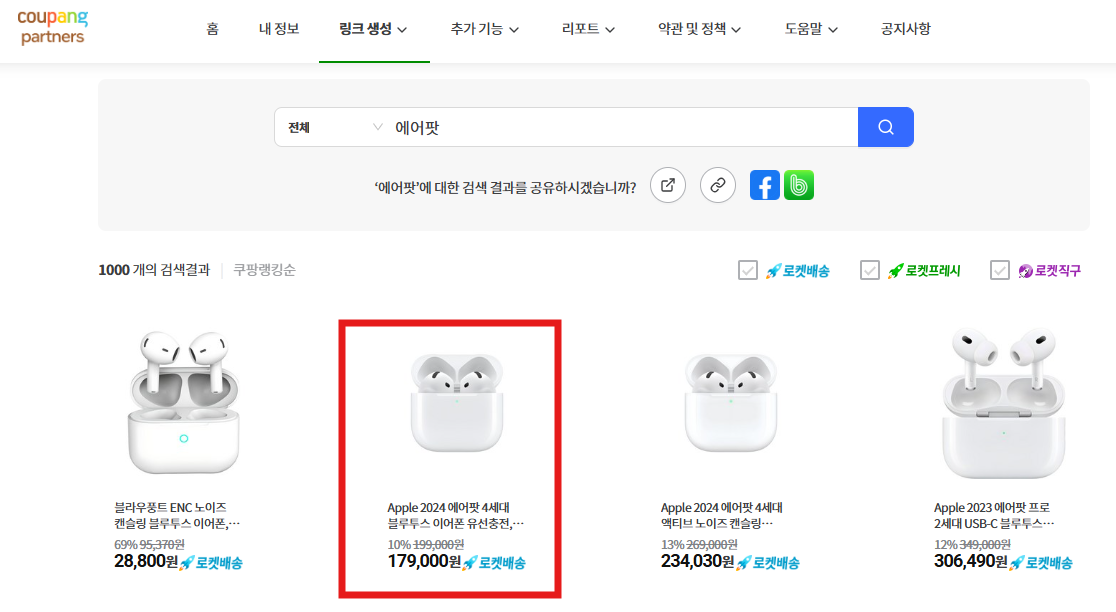
Task: Open Apple 2024 에어팟 4세대 유선충전 image
Action: click(x=457, y=403)
